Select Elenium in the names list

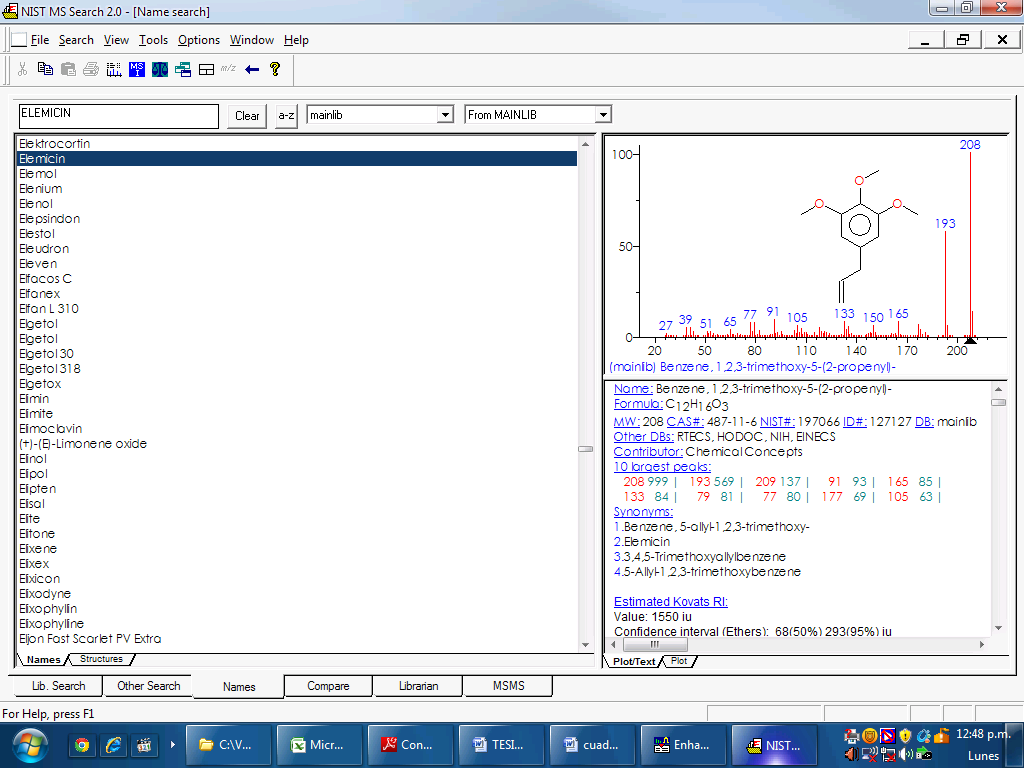pos(40,189)
